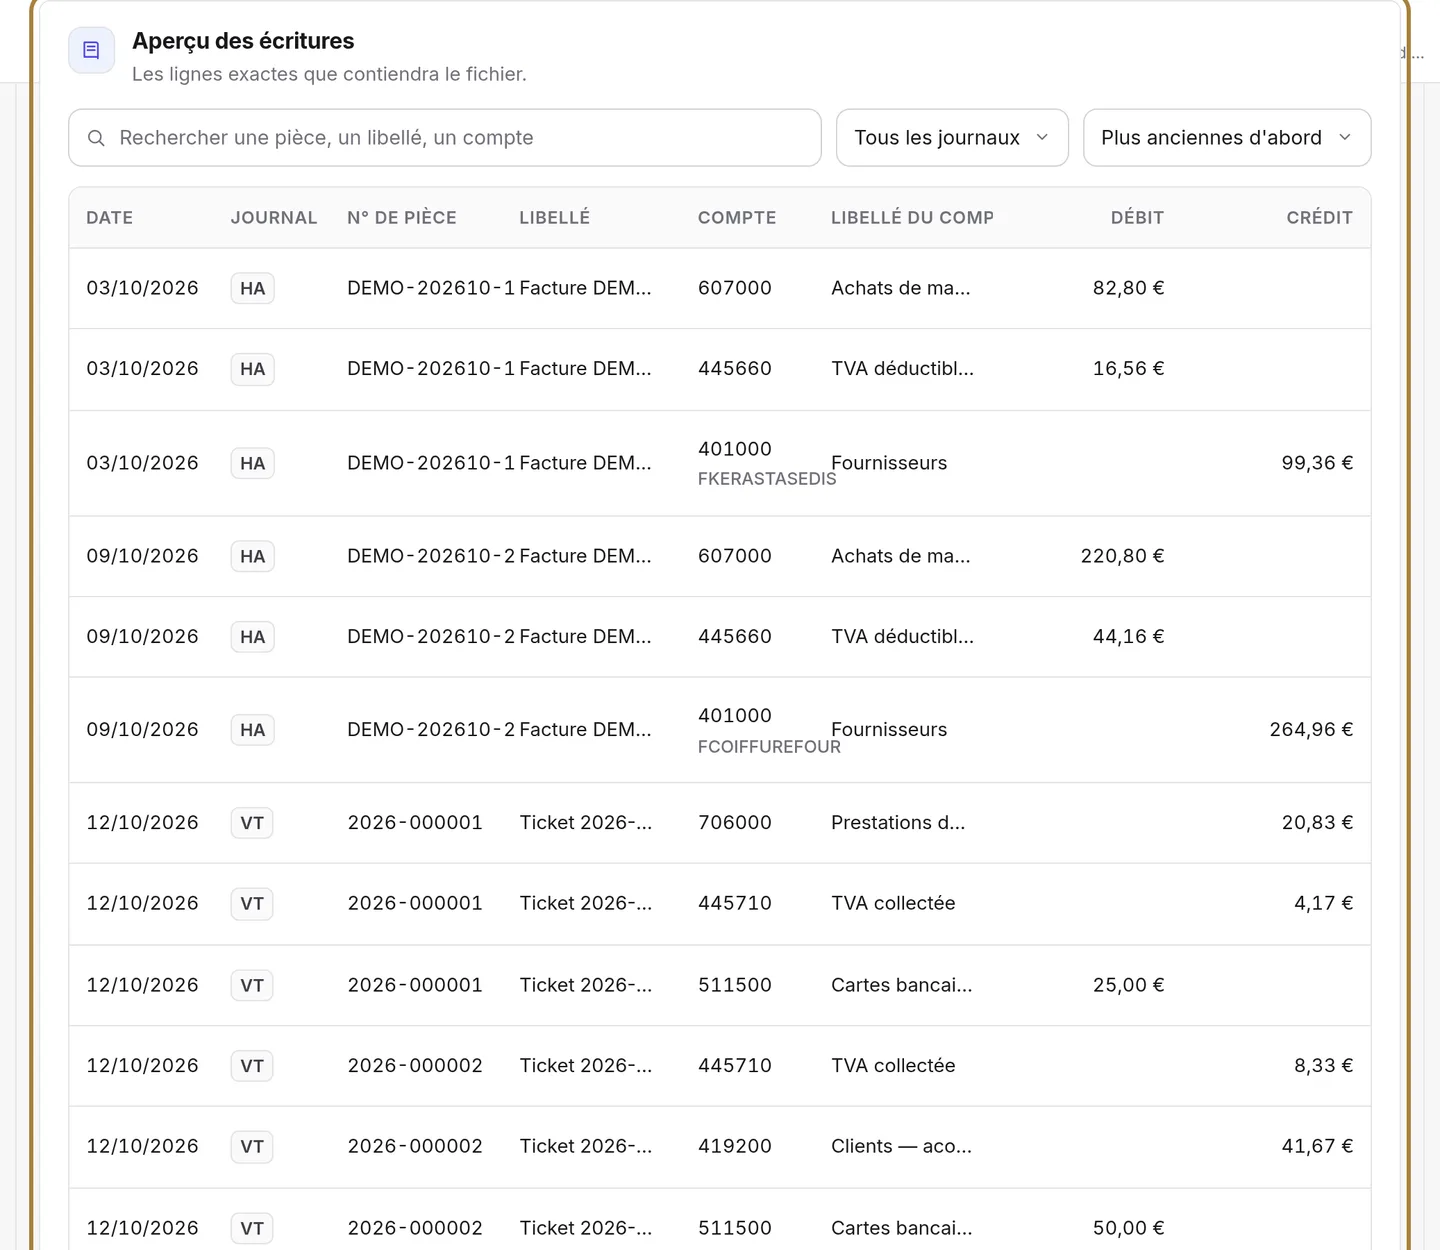Image resolution: width=1440 pixels, height=1250 pixels.
Task: Click the HA badge on the 82,80 € row
Action: tap(253, 289)
